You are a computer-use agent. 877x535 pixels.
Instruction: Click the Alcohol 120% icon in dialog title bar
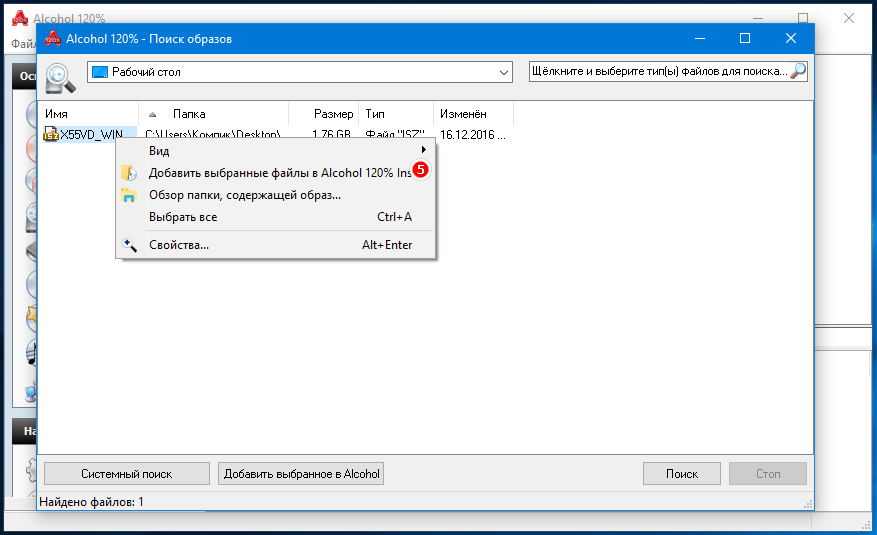pyautogui.click(x=53, y=39)
